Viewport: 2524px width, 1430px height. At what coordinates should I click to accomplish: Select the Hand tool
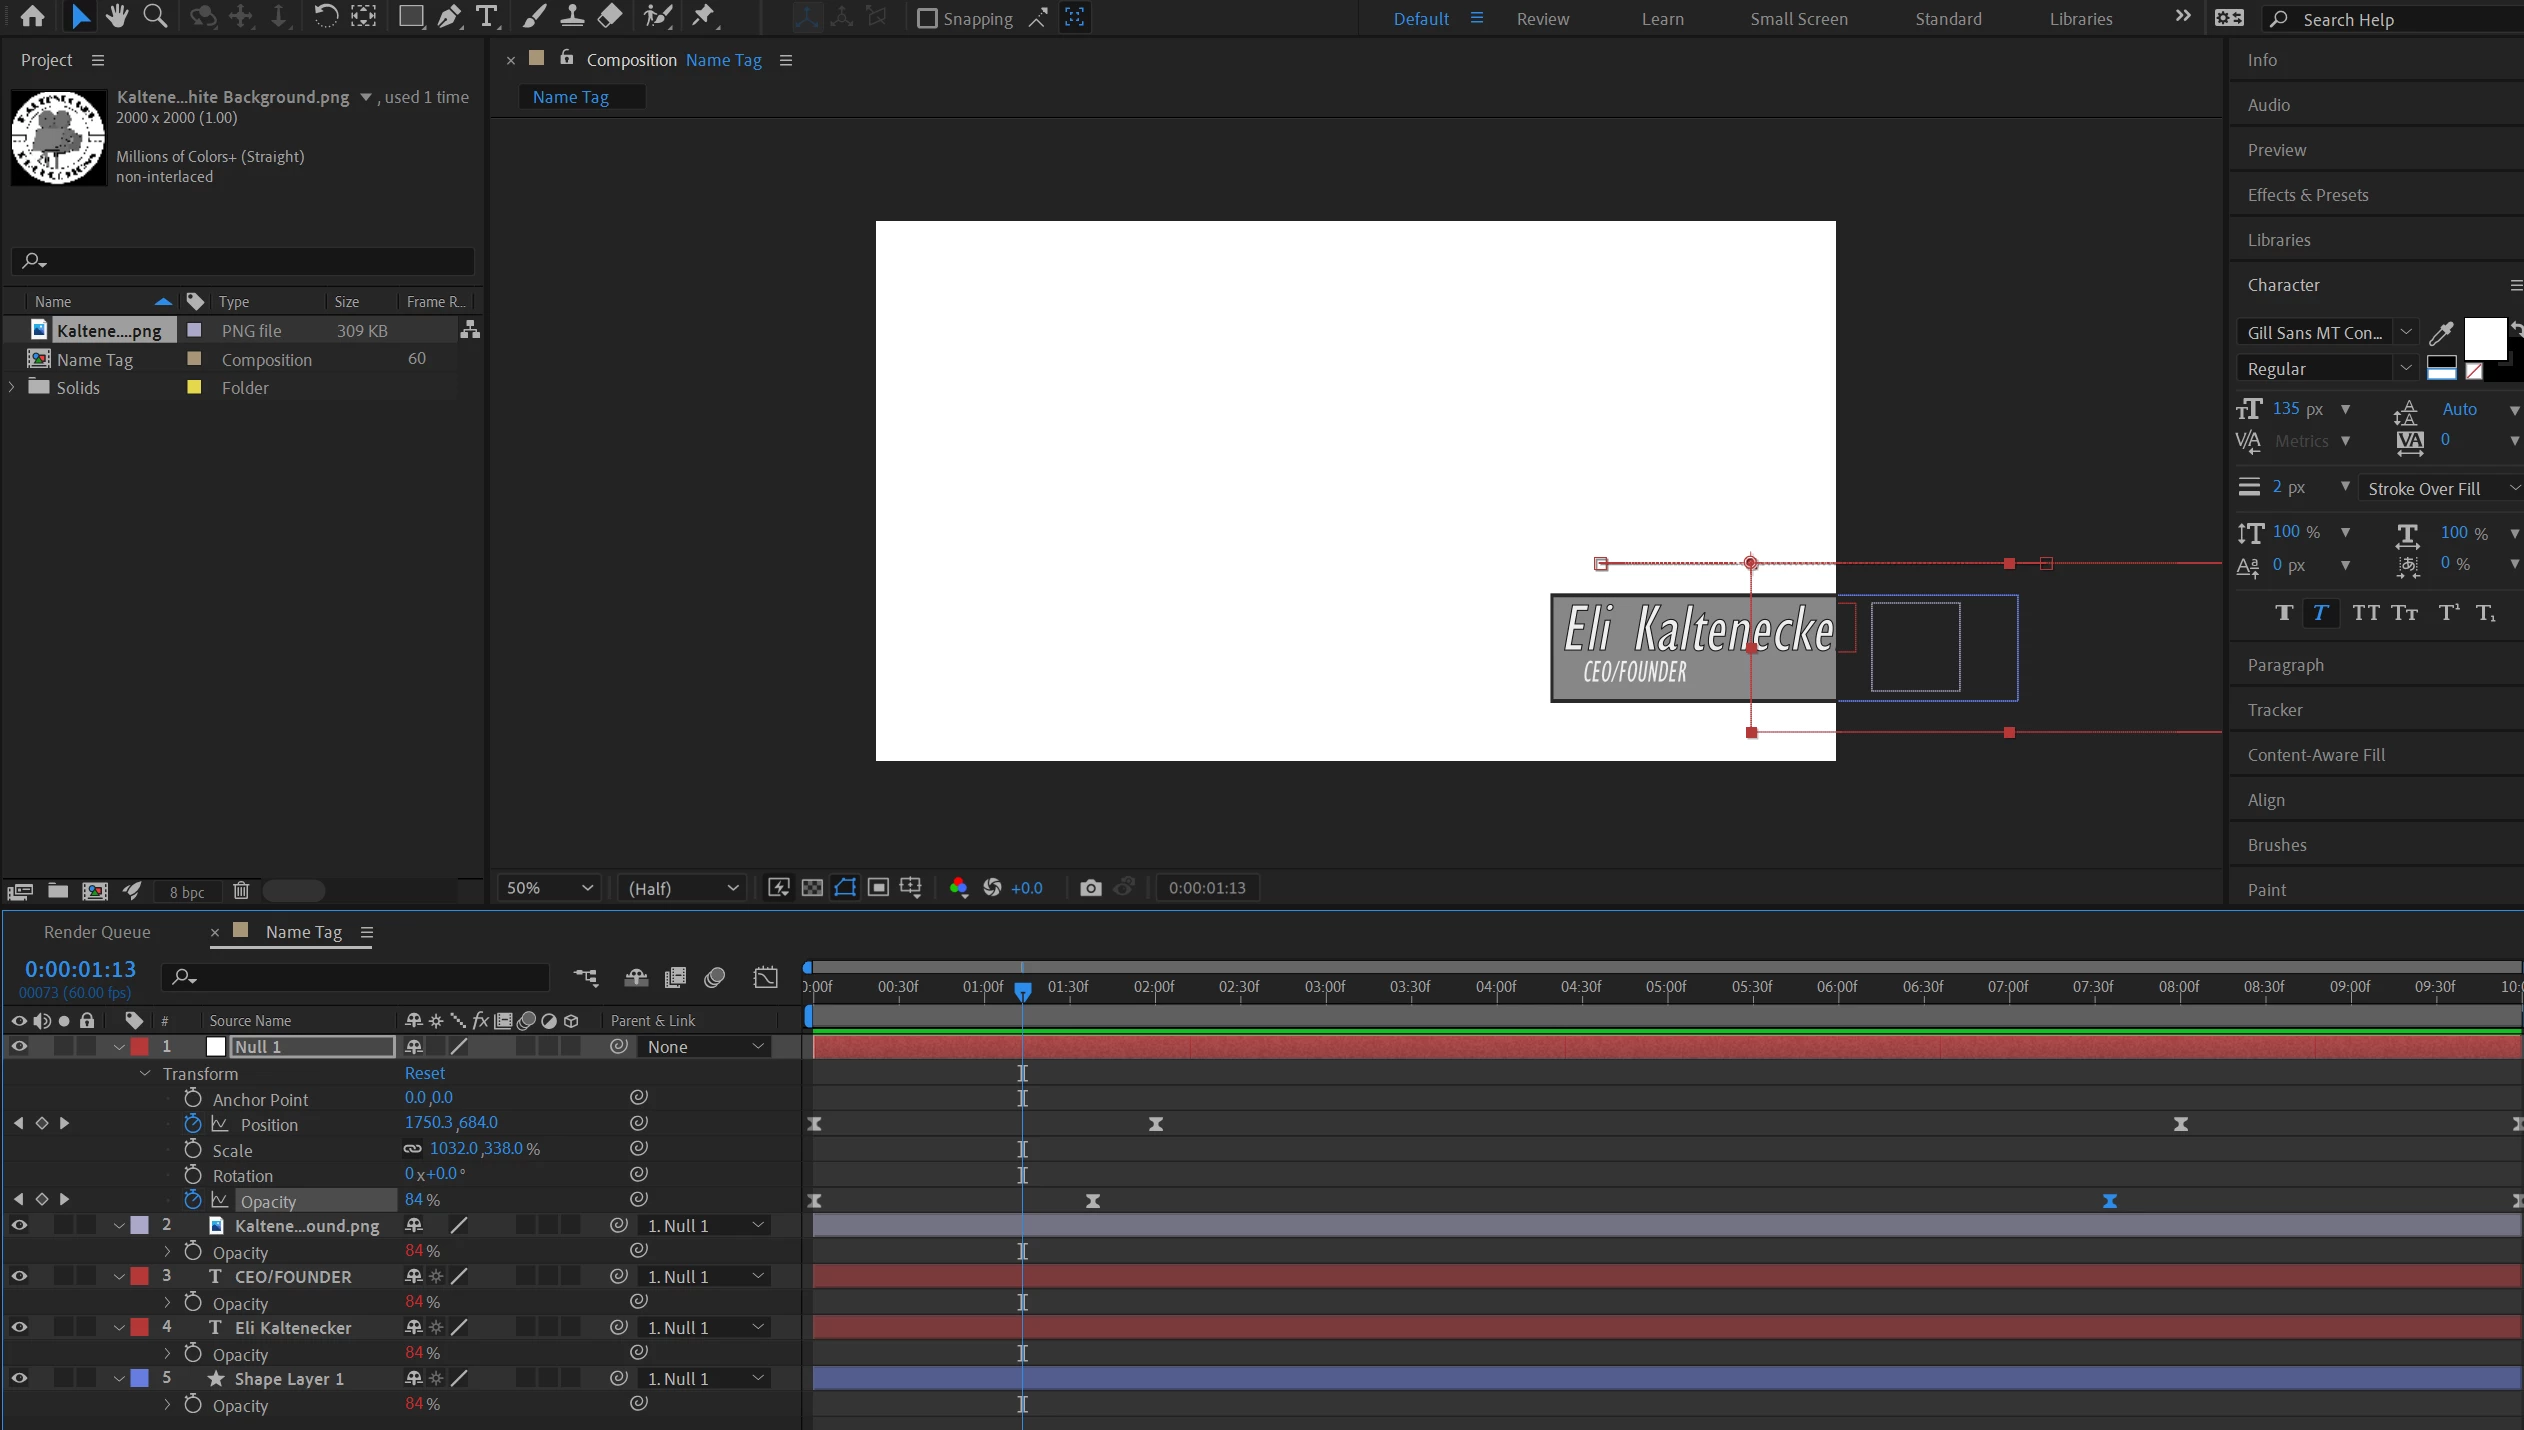(x=117, y=16)
